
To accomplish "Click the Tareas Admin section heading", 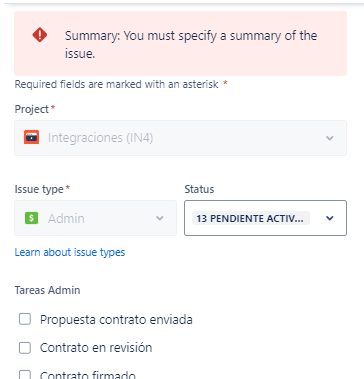I will [x=47, y=290].
